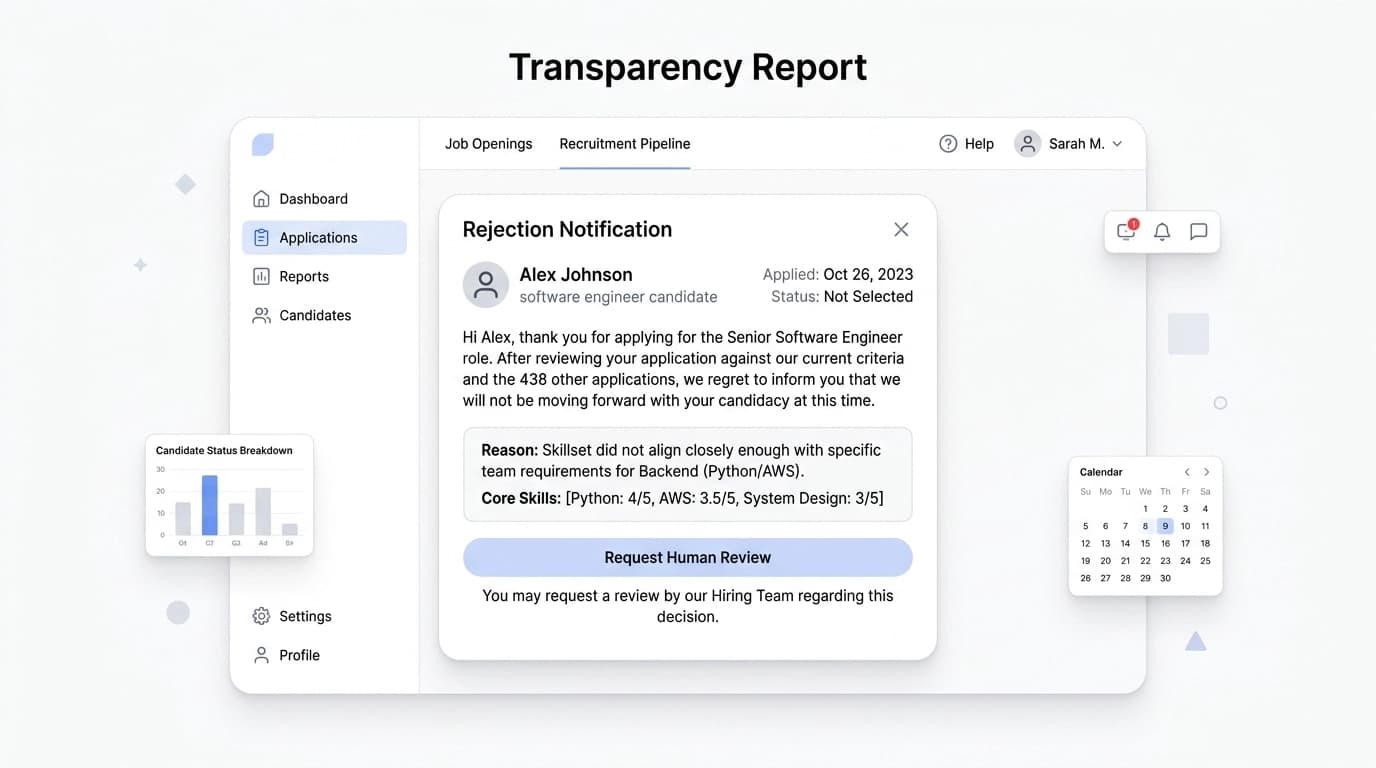
Task: Open the chat messages icon
Action: coord(1199,231)
